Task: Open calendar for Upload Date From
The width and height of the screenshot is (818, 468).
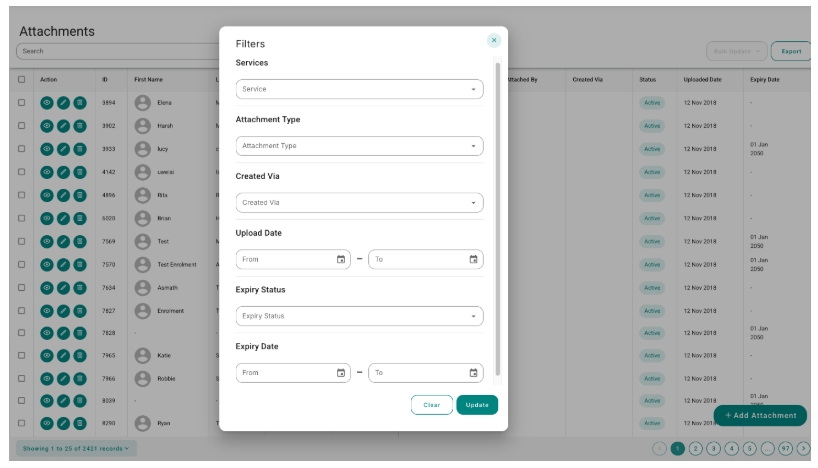Action: (341, 259)
